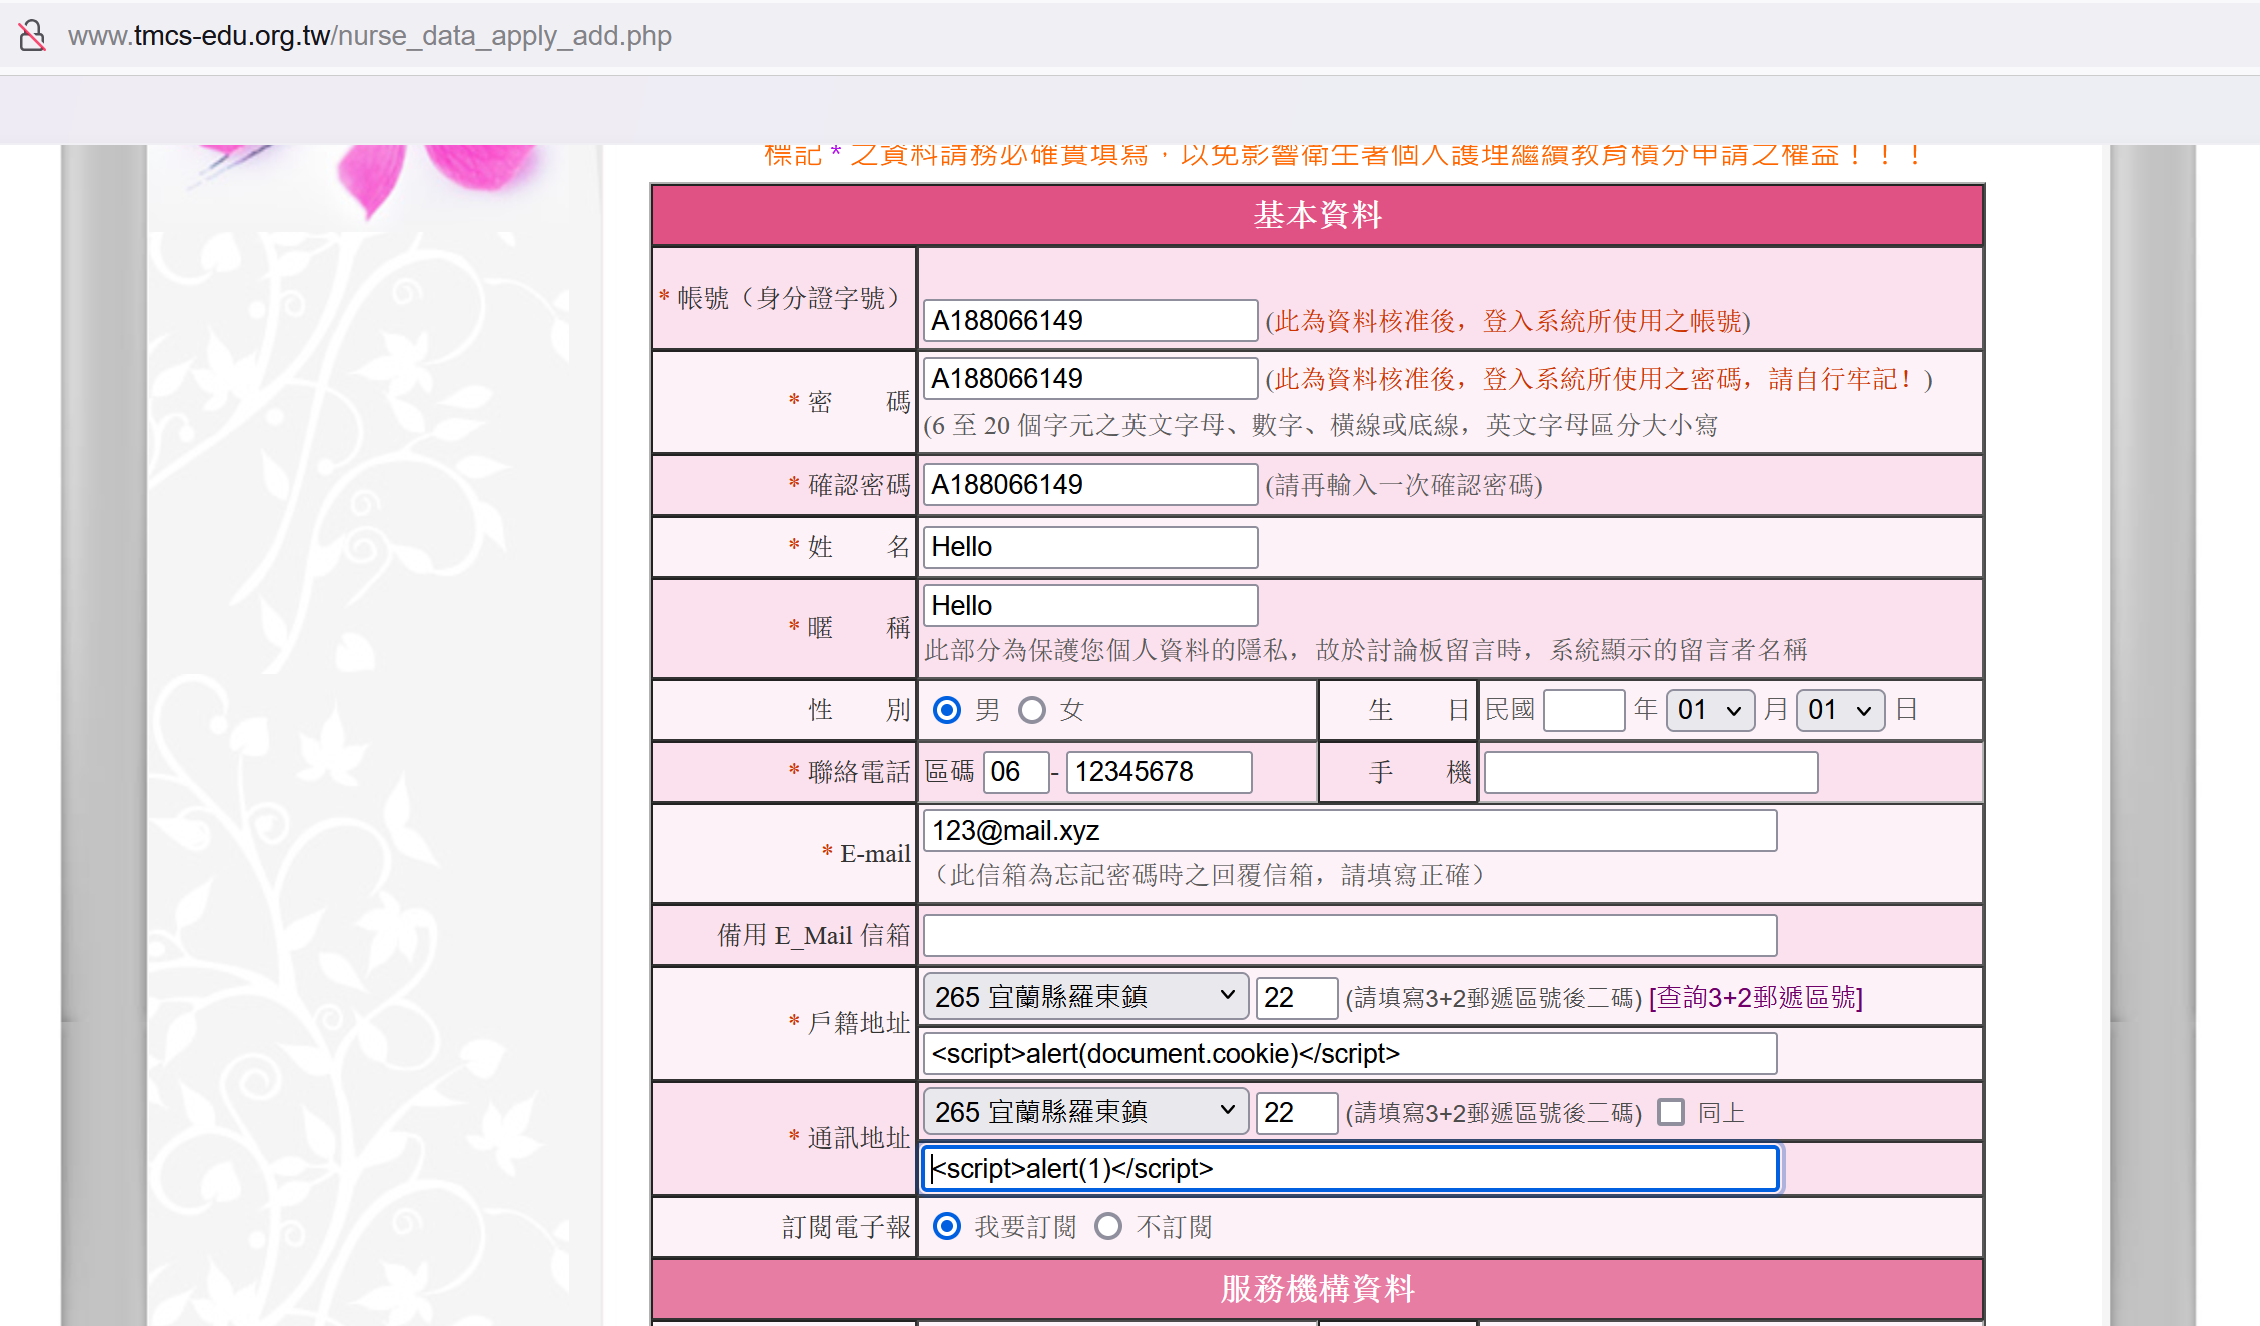Click the phone area code field

click(x=1016, y=772)
